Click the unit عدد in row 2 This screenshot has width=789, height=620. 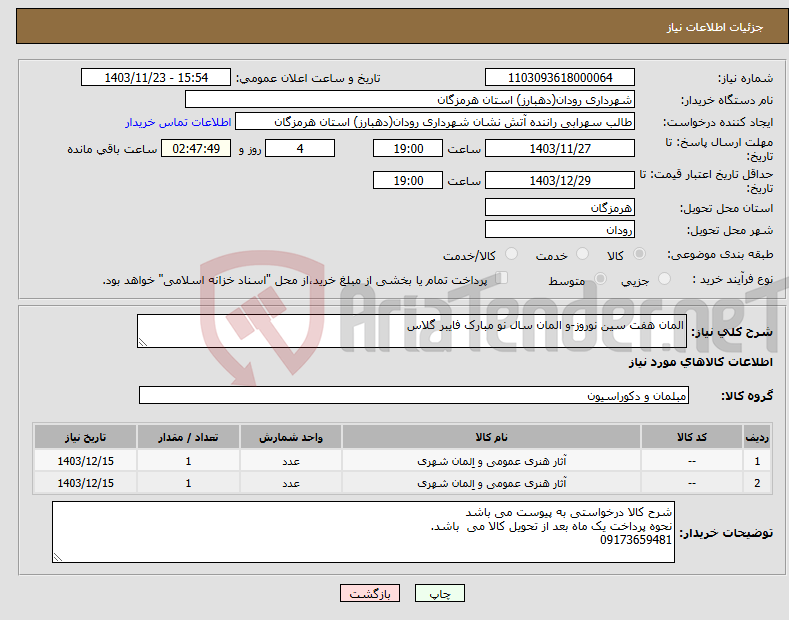coord(291,483)
